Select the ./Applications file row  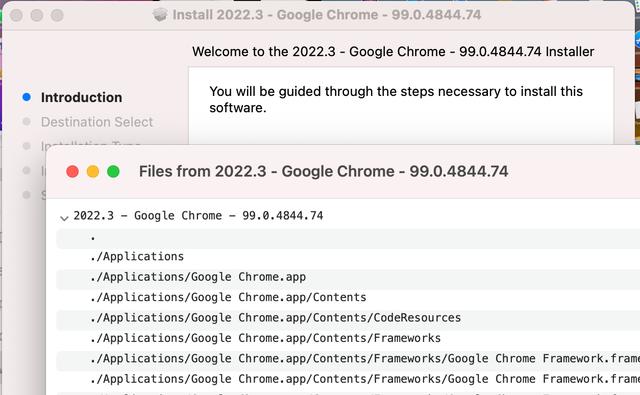[x=348, y=257]
